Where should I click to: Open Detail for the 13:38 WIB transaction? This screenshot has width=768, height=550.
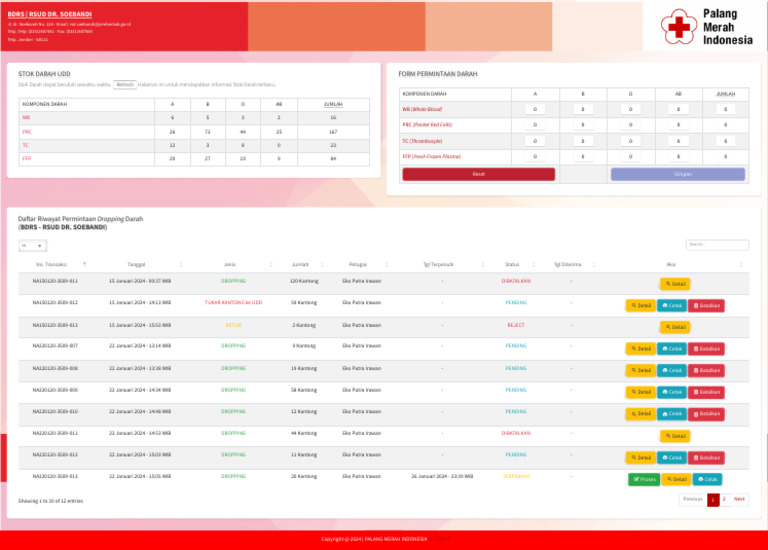pos(641,371)
